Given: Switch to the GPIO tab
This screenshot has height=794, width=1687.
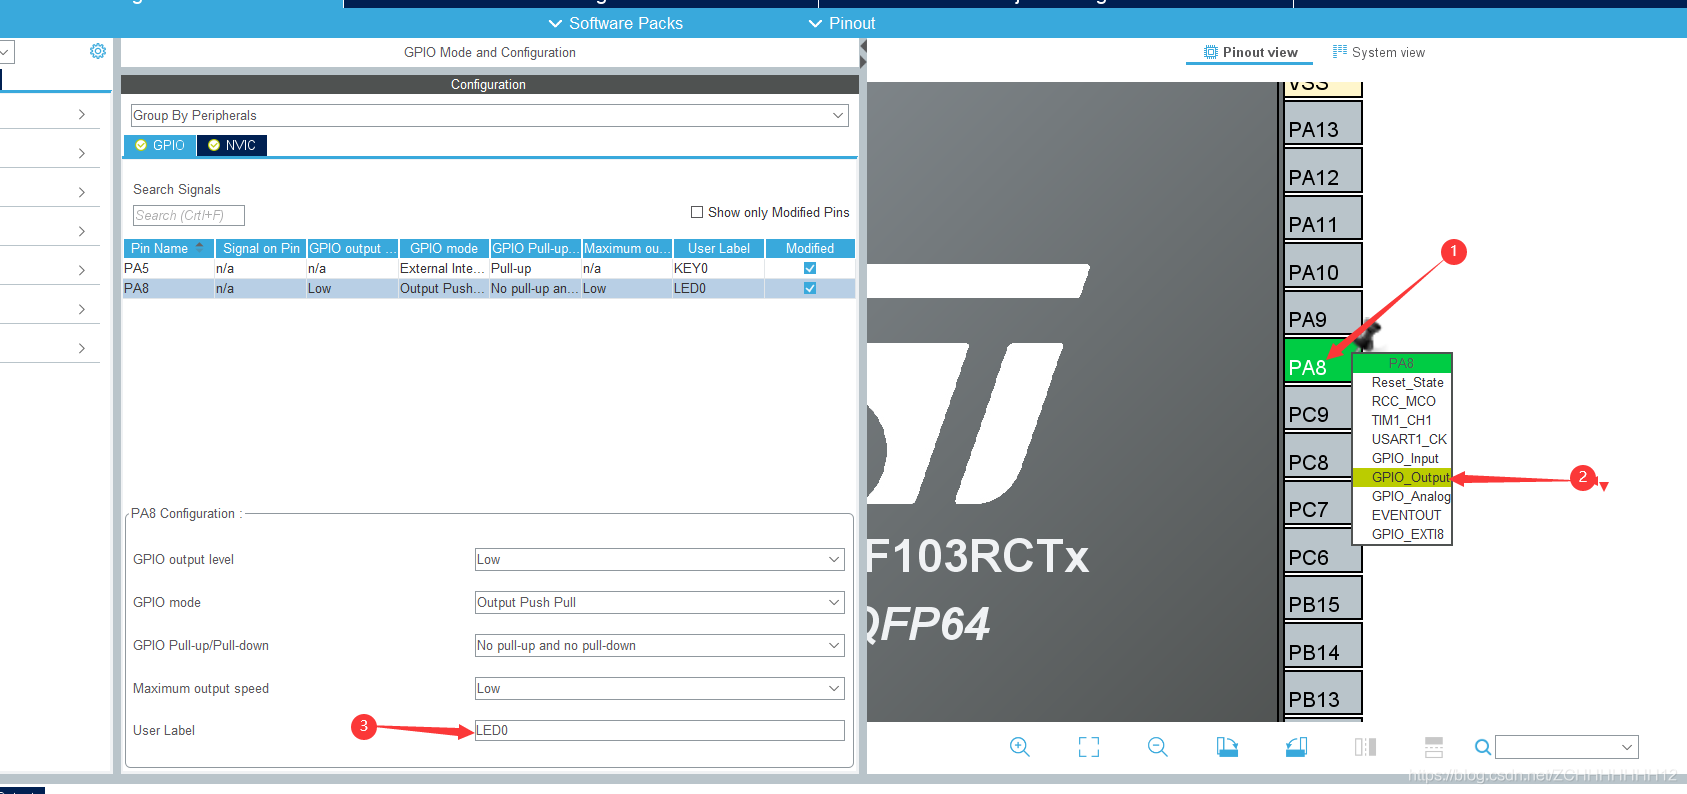Looking at the screenshot, I should click(160, 145).
